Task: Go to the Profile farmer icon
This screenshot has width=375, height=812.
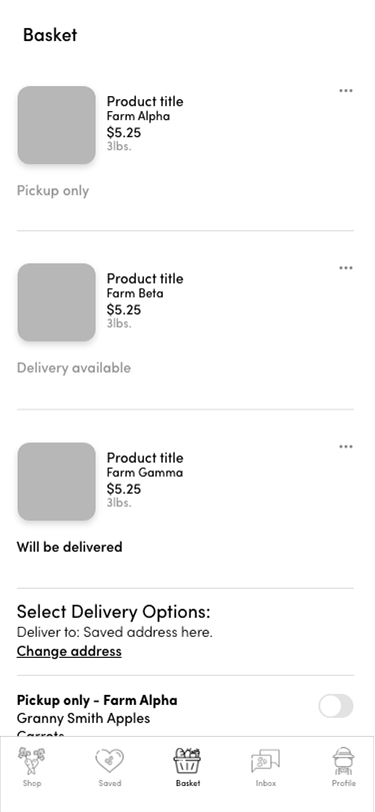Action: [x=343, y=760]
